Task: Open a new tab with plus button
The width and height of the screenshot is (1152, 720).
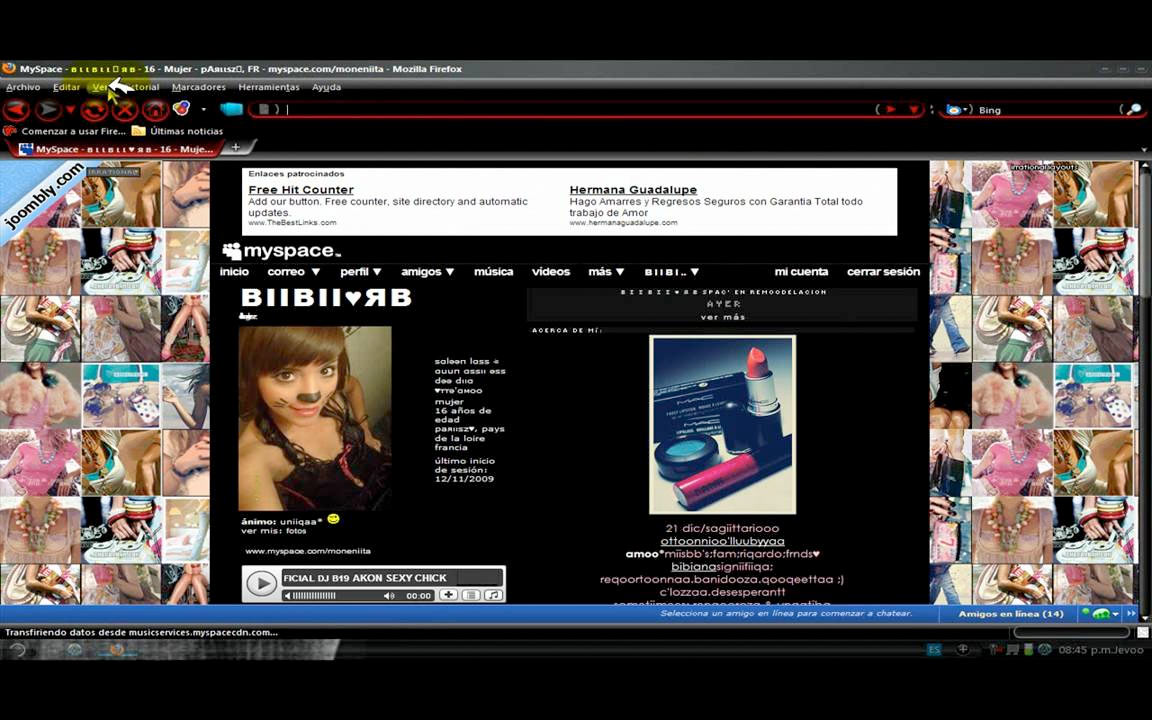Action: click(236, 147)
